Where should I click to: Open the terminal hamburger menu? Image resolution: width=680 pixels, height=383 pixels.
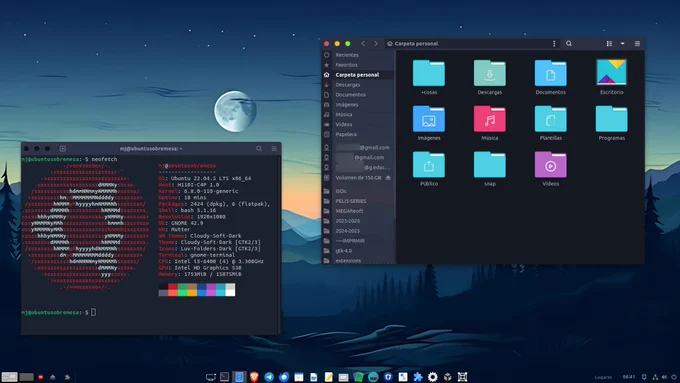[x=274, y=149]
